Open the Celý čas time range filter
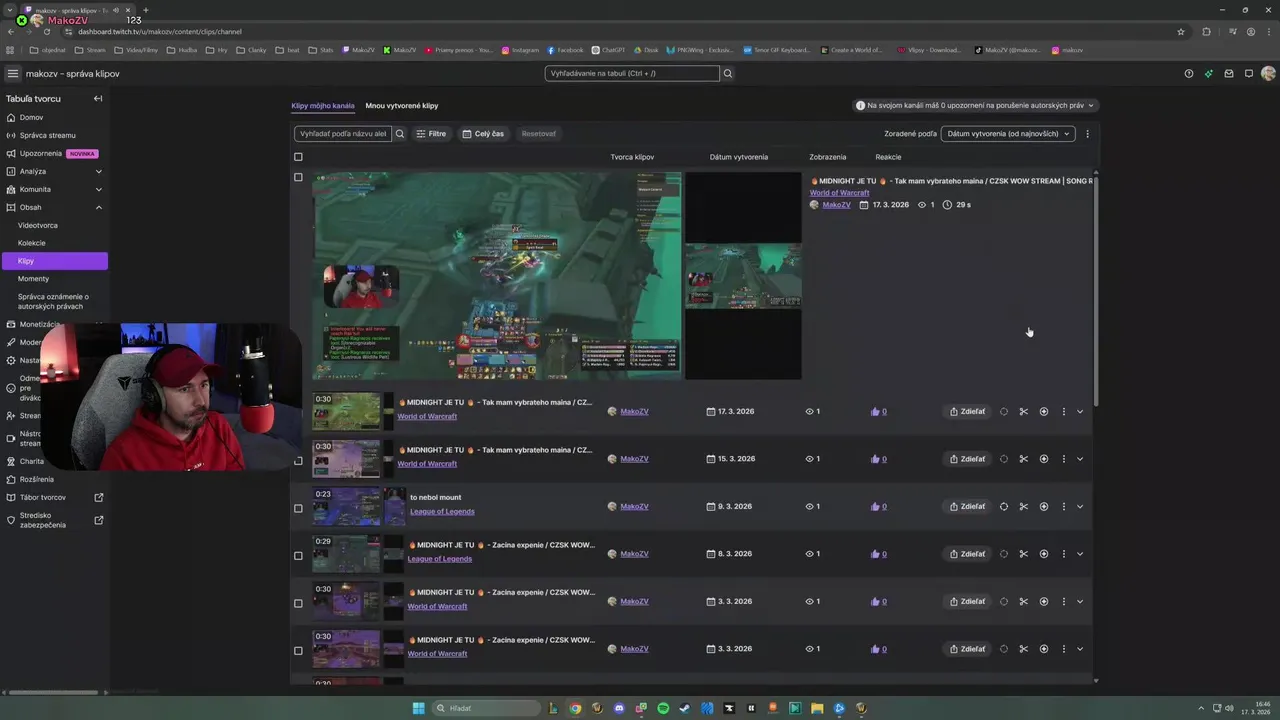The width and height of the screenshot is (1280, 720). [483, 133]
